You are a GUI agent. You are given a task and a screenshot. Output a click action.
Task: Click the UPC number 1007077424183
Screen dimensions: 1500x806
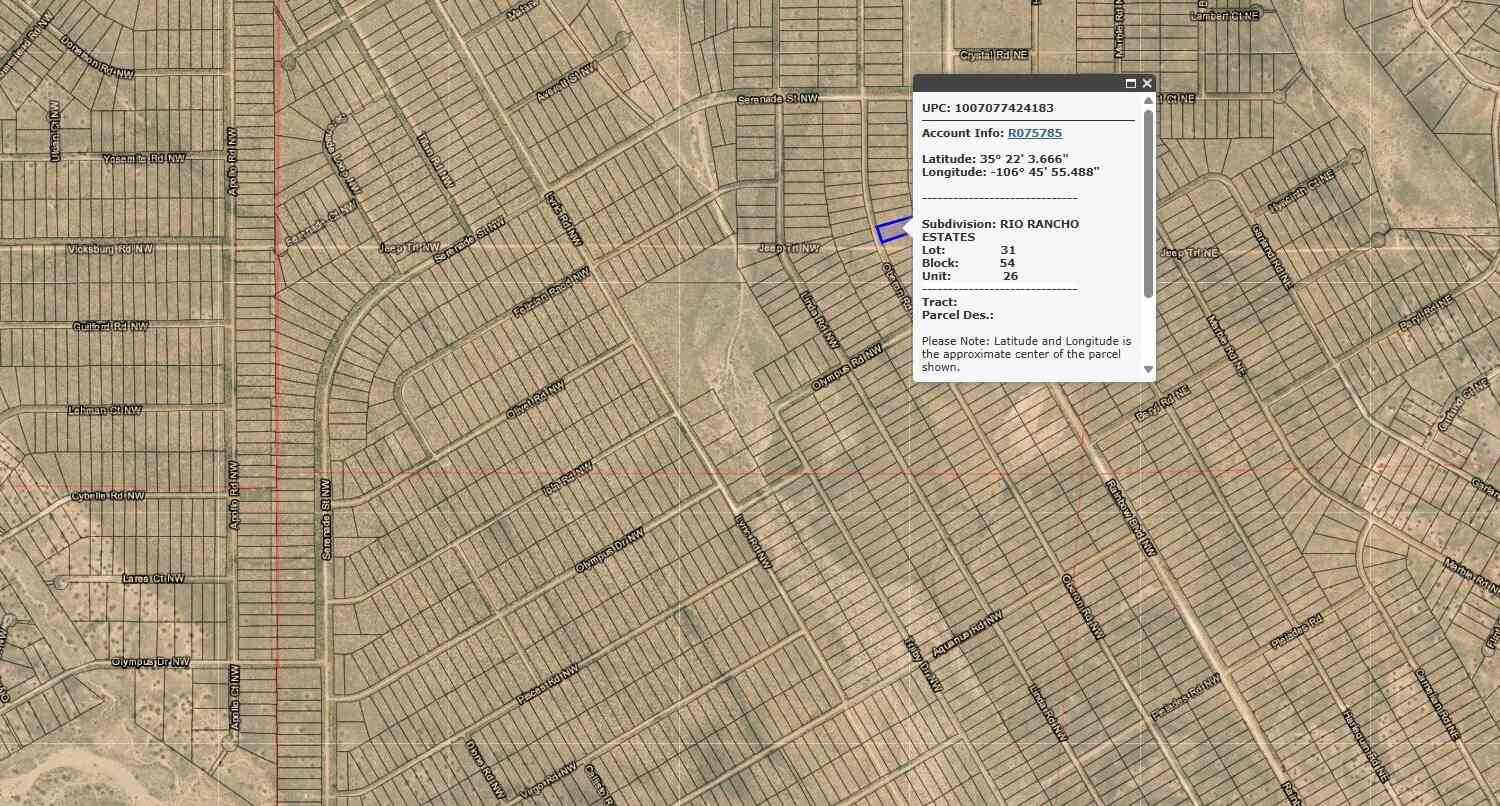(1004, 108)
